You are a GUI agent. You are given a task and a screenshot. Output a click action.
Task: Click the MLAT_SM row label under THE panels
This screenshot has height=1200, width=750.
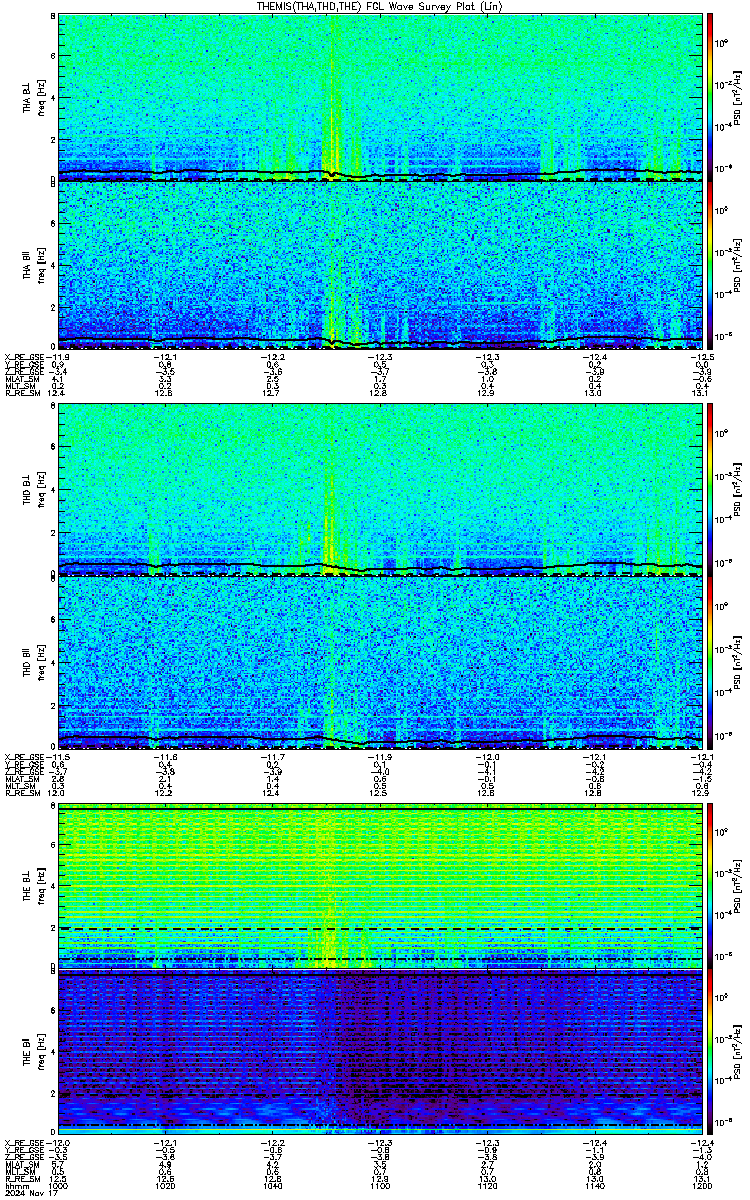coord(22,1164)
